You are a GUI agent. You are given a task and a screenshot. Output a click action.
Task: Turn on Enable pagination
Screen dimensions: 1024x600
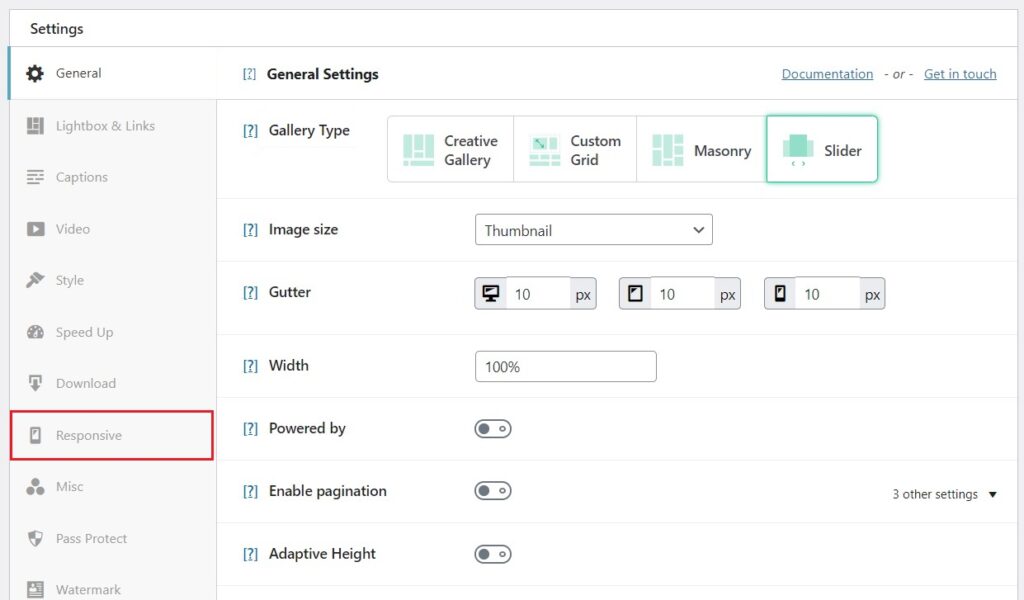point(492,491)
